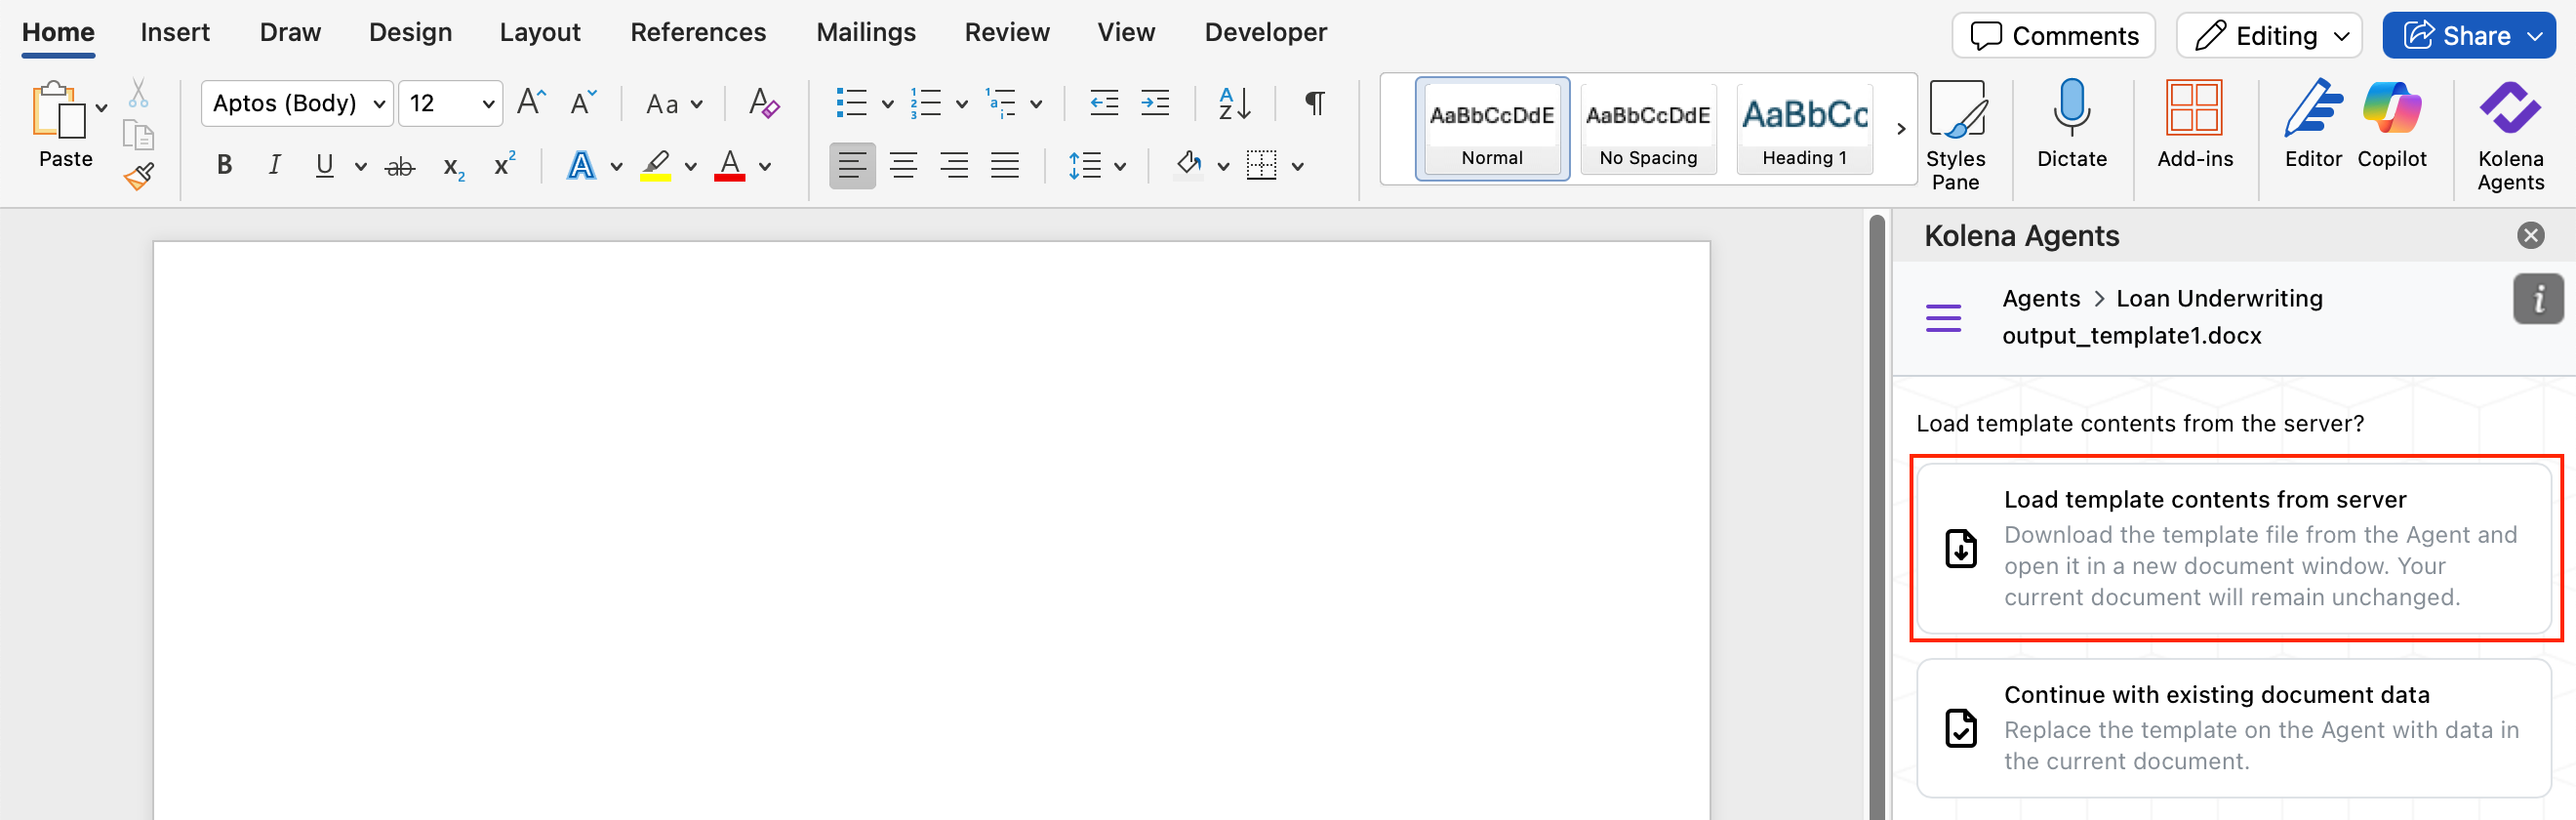Toggle paragraph marks display
The image size is (2576, 820).
tap(1314, 103)
